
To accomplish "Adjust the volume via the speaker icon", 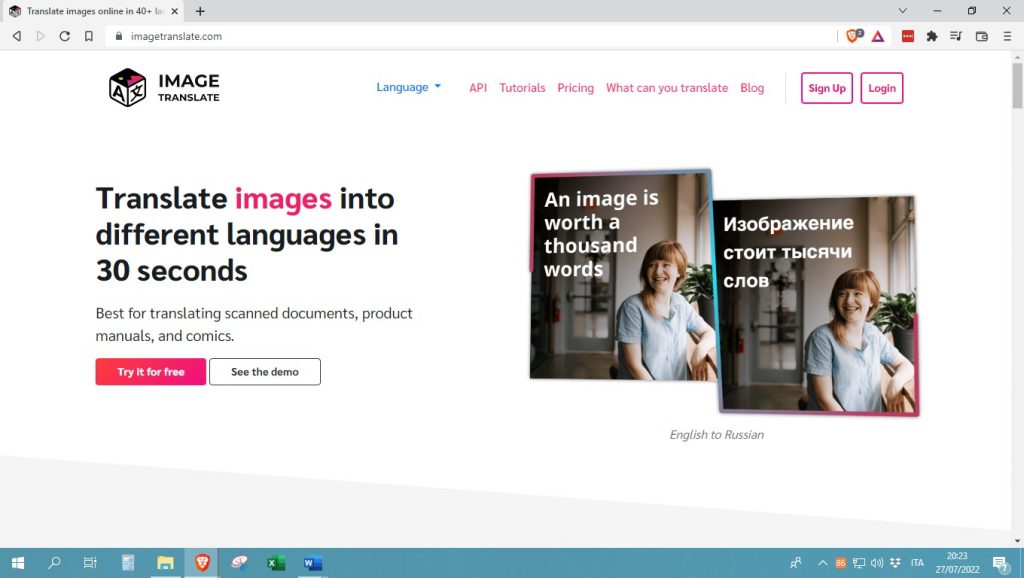I will pyautogui.click(x=878, y=563).
